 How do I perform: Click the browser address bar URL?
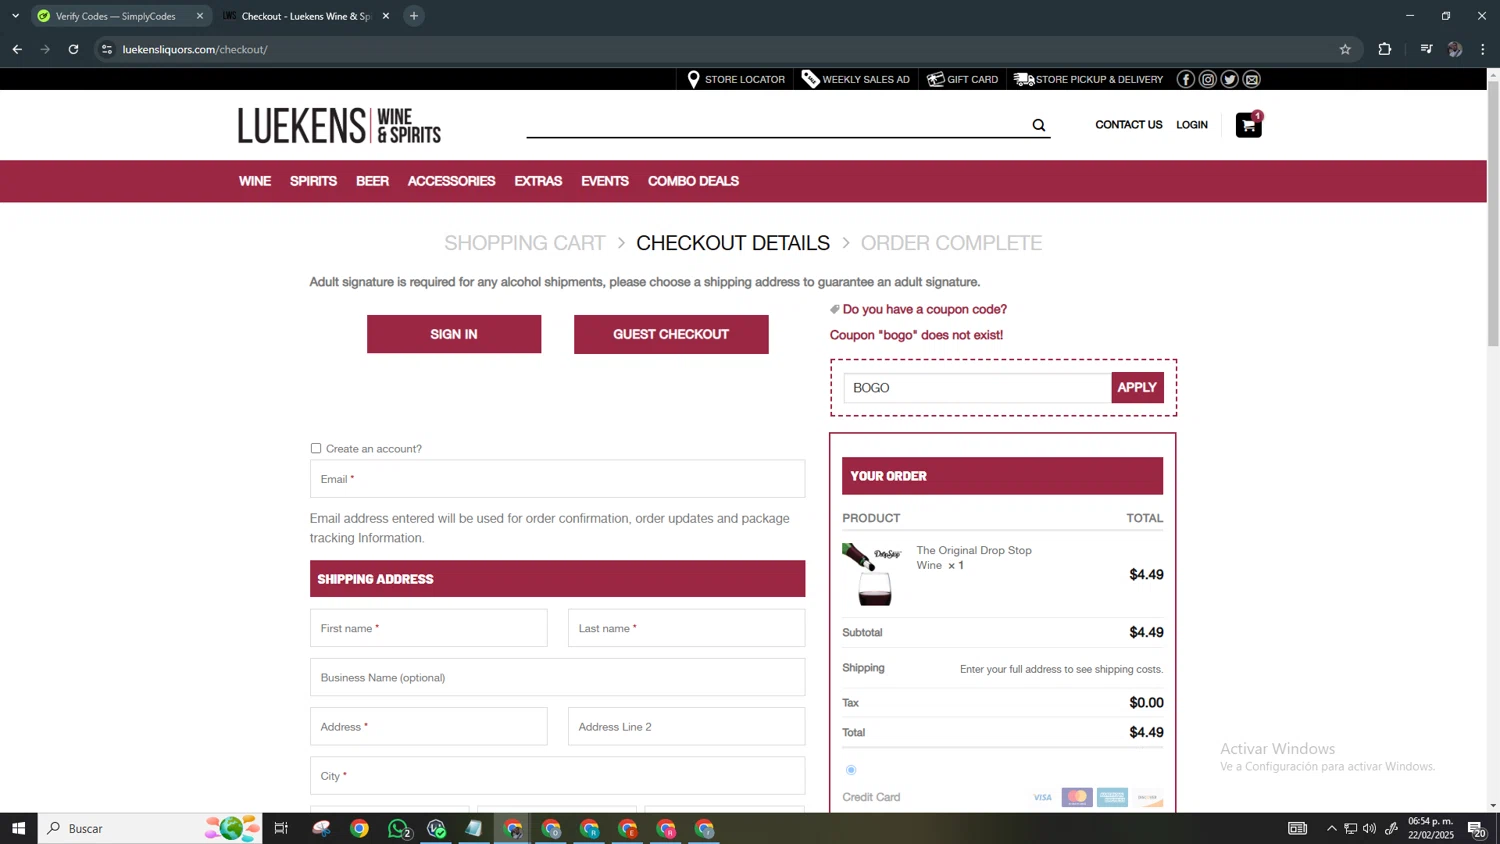[x=195, y=49]
